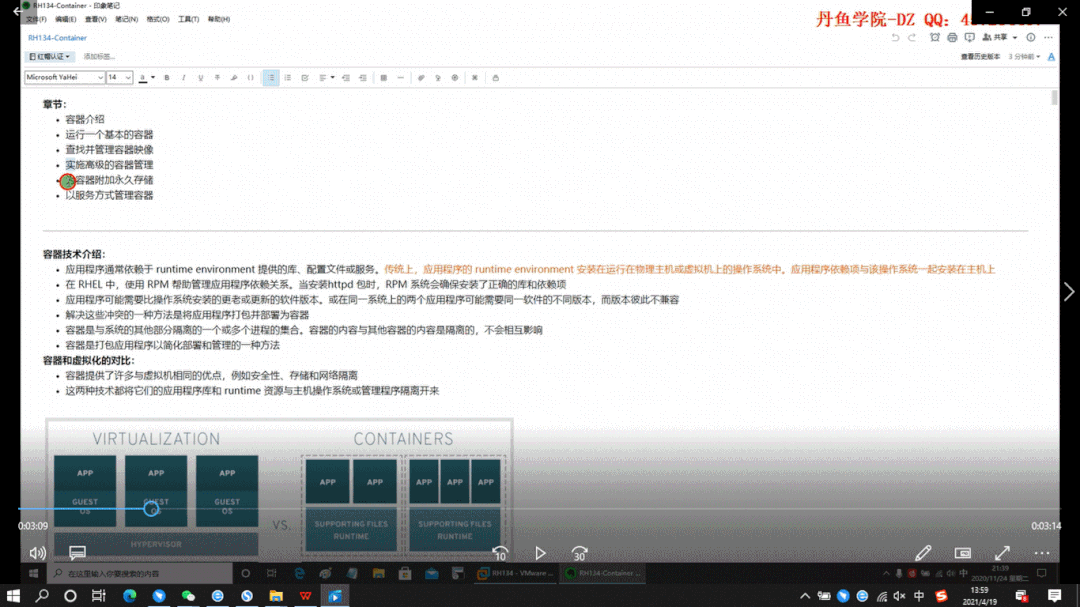1080x607 pixels.
Task: Click the blue A icon beside 3 分钟前
Action: pos(1051,56)
